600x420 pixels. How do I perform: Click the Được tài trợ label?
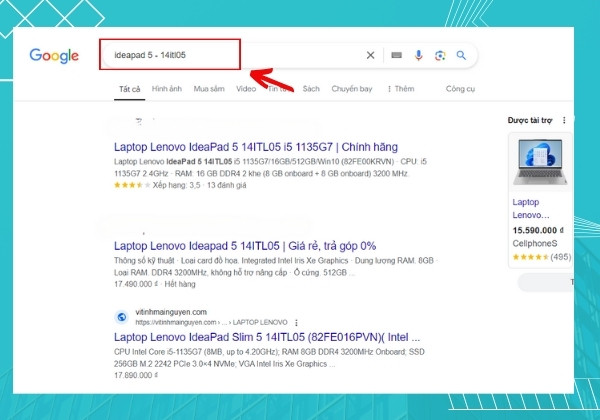(530, 120)
